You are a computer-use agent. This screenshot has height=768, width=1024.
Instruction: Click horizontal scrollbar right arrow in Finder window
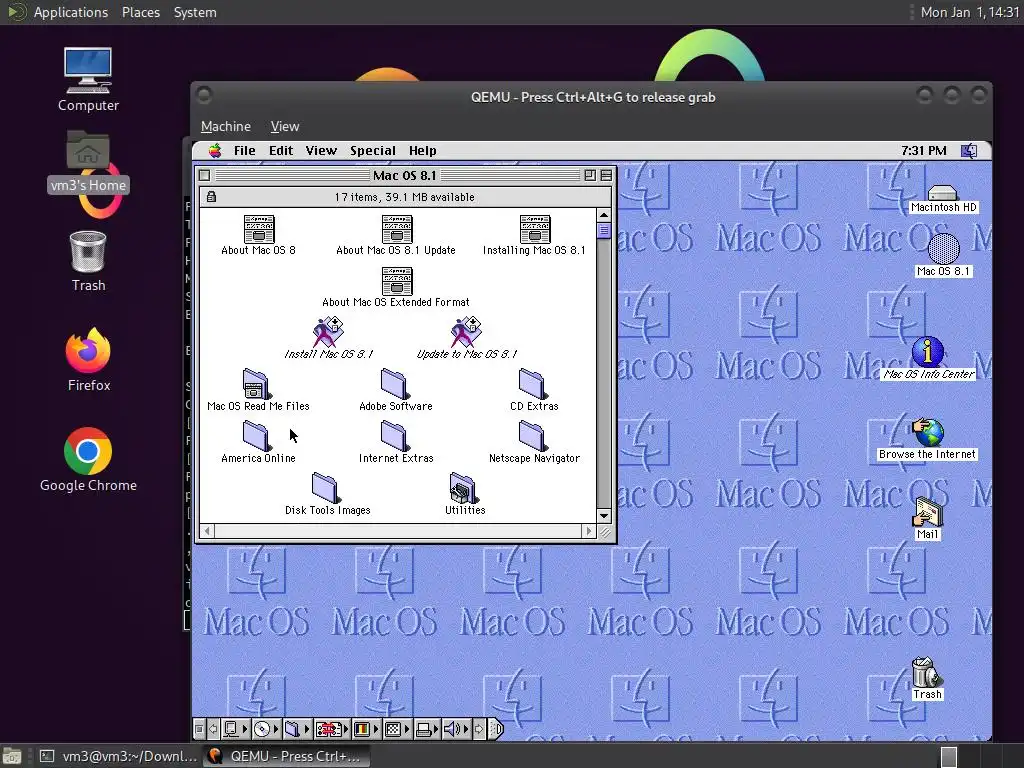click(x=588, y=531)
